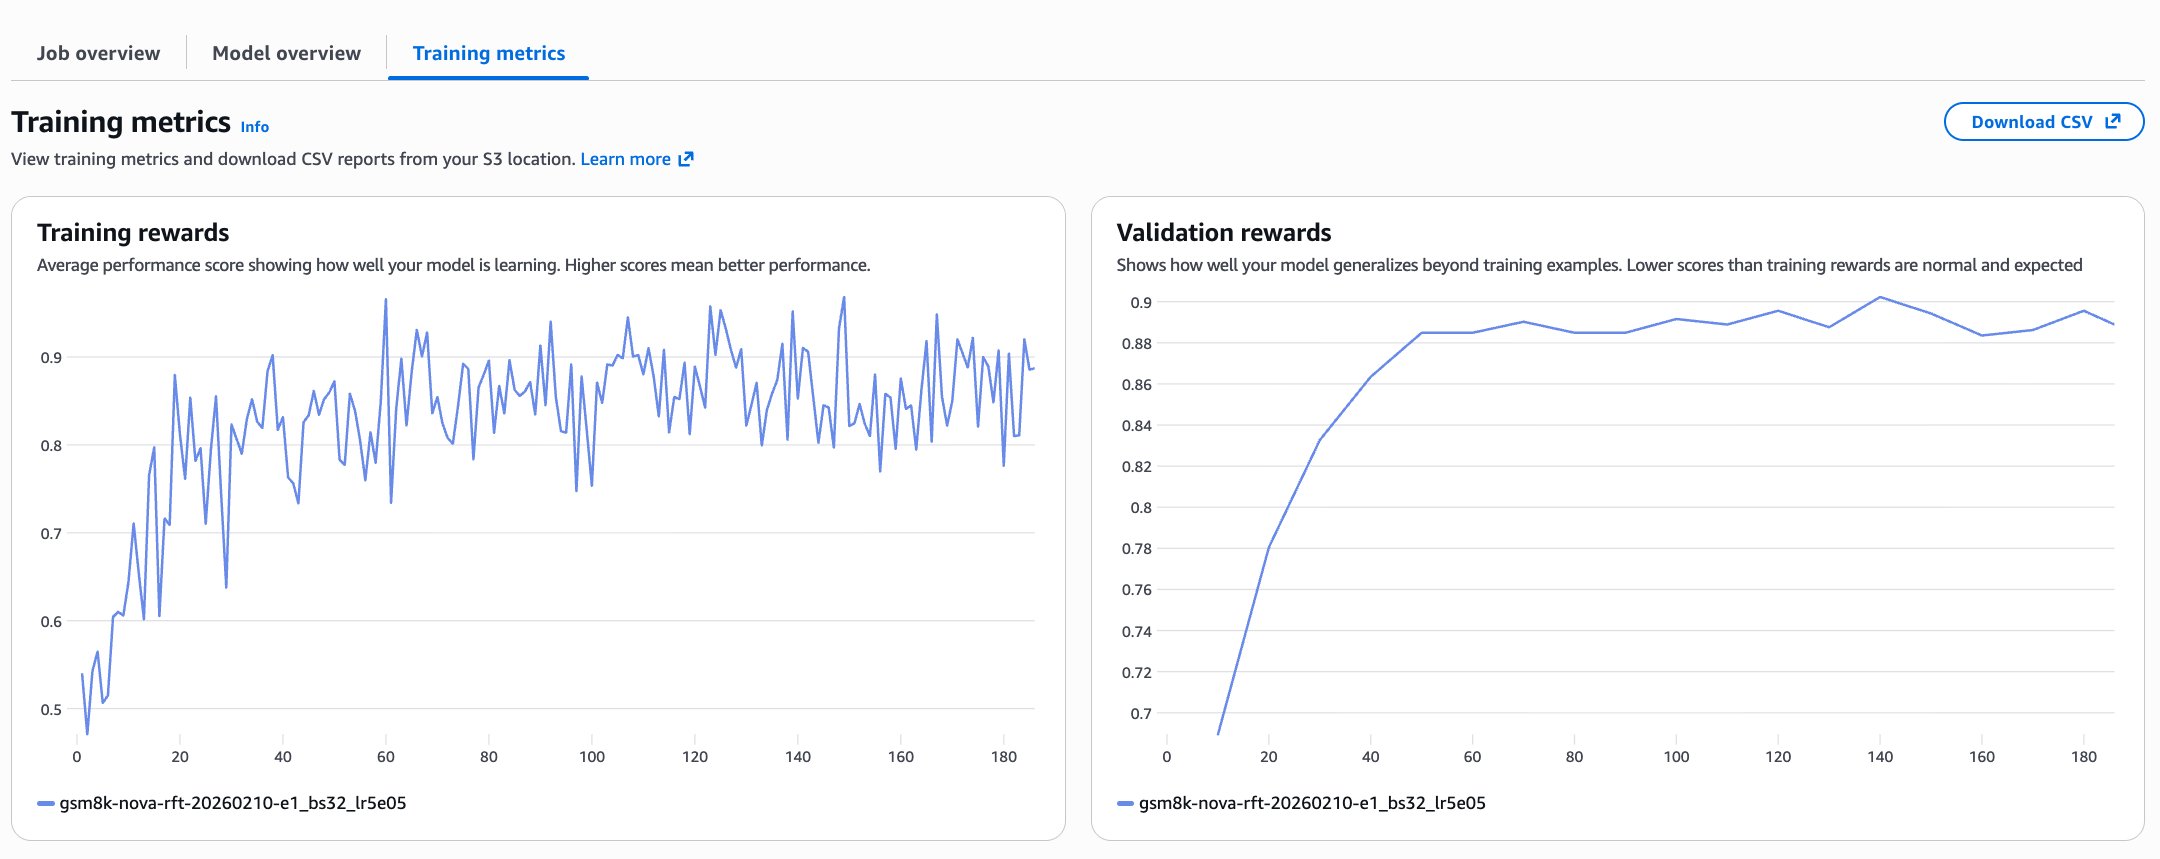Image resolution: width=2160 pixels, height=859 pixels.
Task: Click the external icon inside Download CSV
Action: (x=2112, y=122)
